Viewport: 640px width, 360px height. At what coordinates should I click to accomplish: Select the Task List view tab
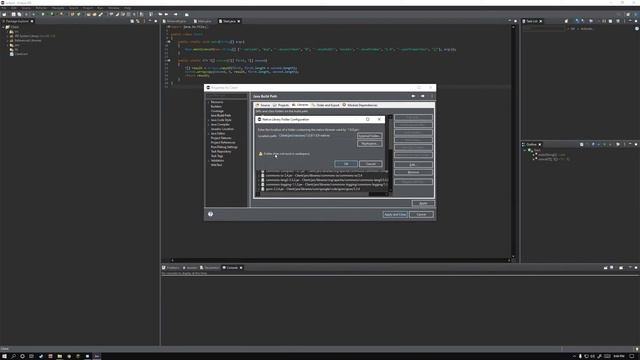(x=531, y=21)
